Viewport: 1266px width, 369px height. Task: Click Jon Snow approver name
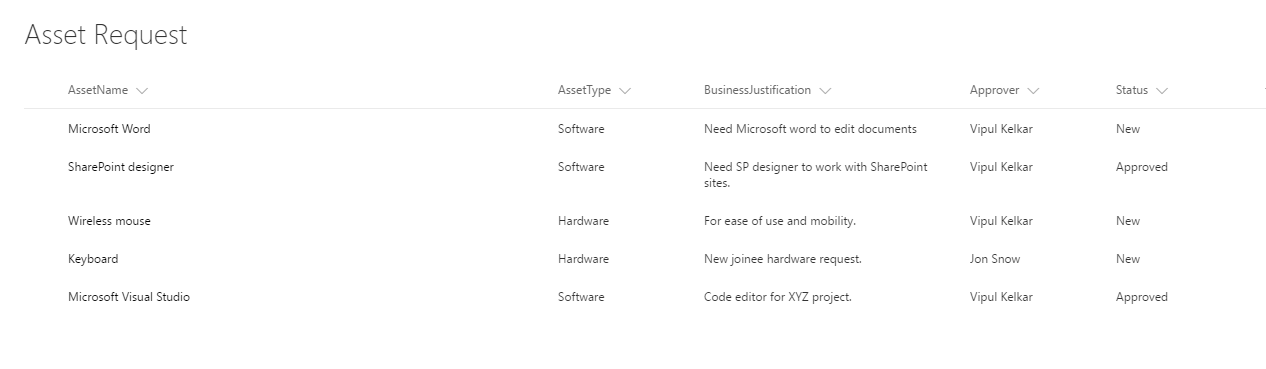point(995,259)
